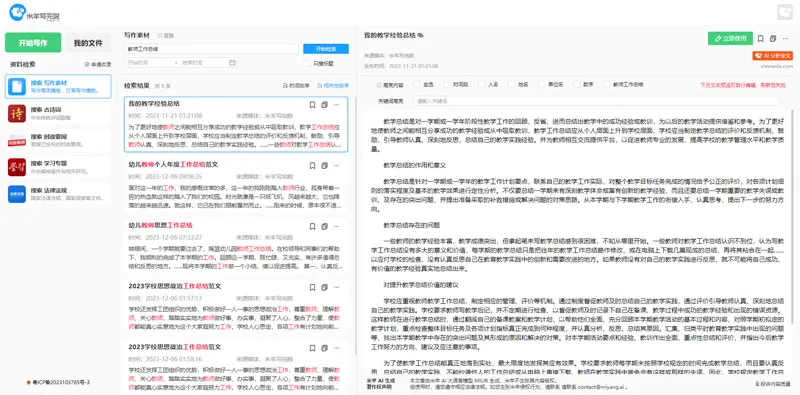Screen dimensions: 800x395
Task: Open result titled 幼儿教师个人年度工作总结范文
Action: point(173,164)
